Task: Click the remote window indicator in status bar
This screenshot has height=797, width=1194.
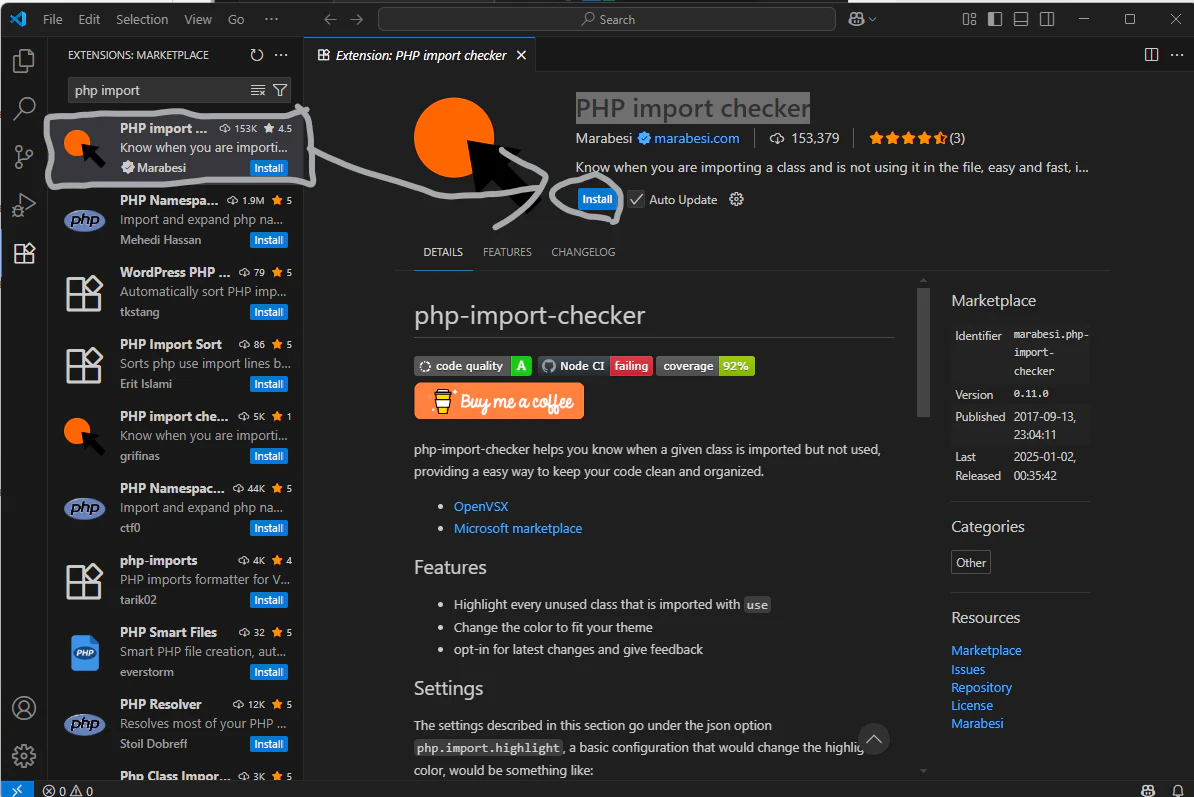Action: (17, 790)
